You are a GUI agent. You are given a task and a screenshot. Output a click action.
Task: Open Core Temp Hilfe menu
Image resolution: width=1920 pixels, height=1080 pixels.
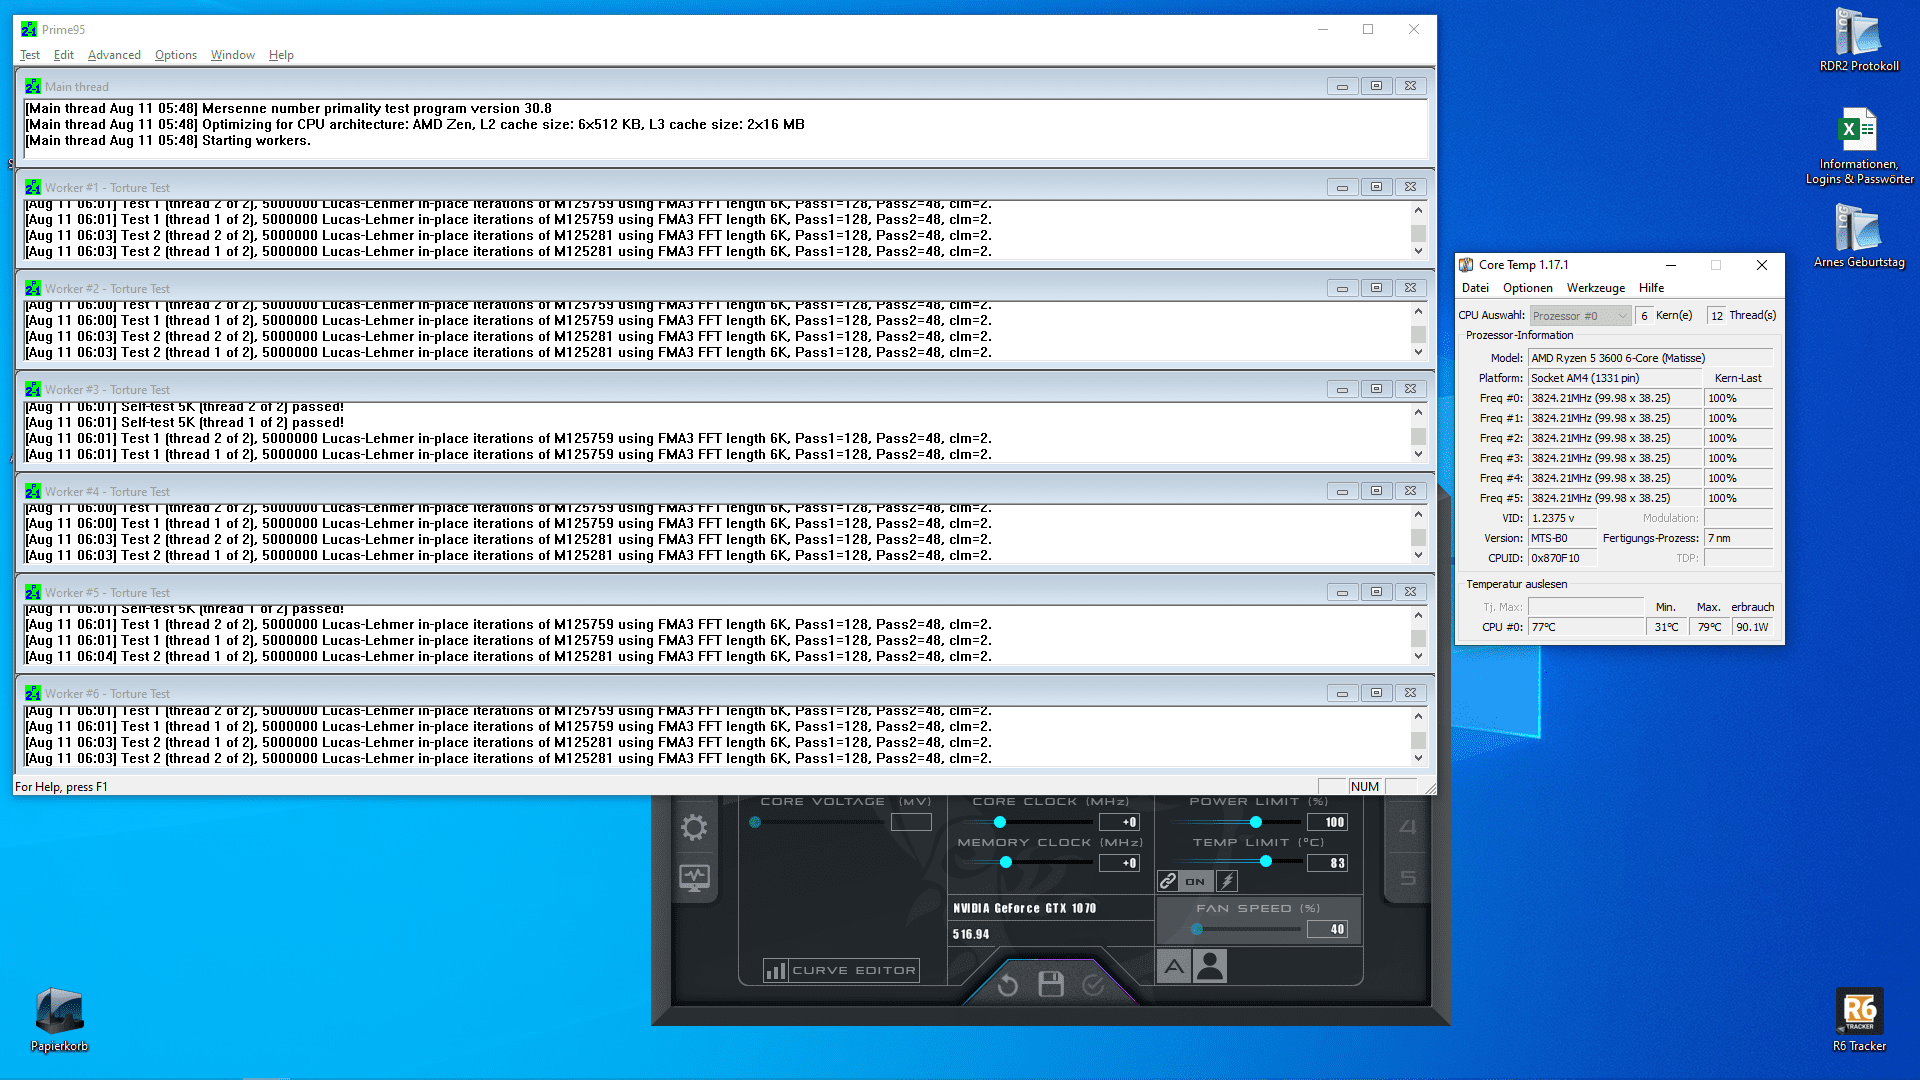pyautogui.click(x=1651, y=288)
